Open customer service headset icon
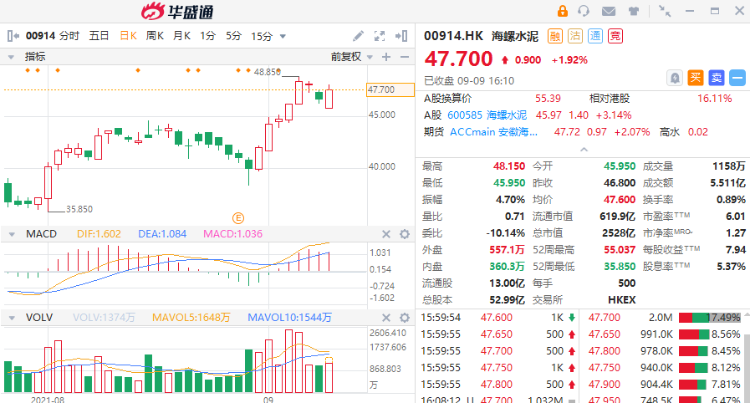This screenshot has height=403, width=750. 584,11
